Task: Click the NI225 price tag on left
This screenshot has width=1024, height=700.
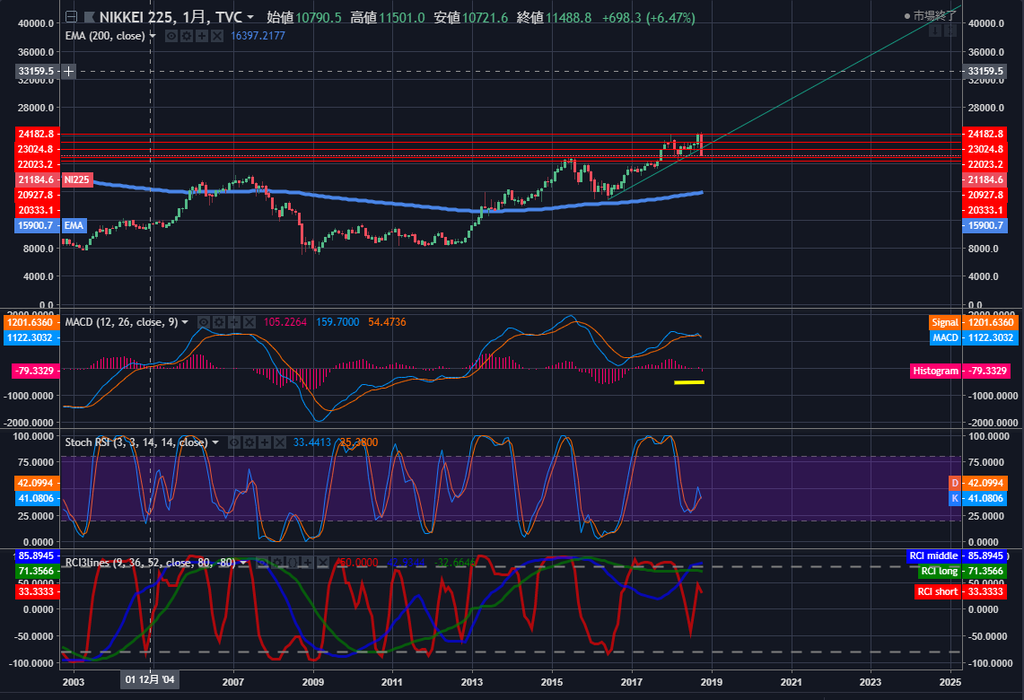Action: tap(77, 180)
